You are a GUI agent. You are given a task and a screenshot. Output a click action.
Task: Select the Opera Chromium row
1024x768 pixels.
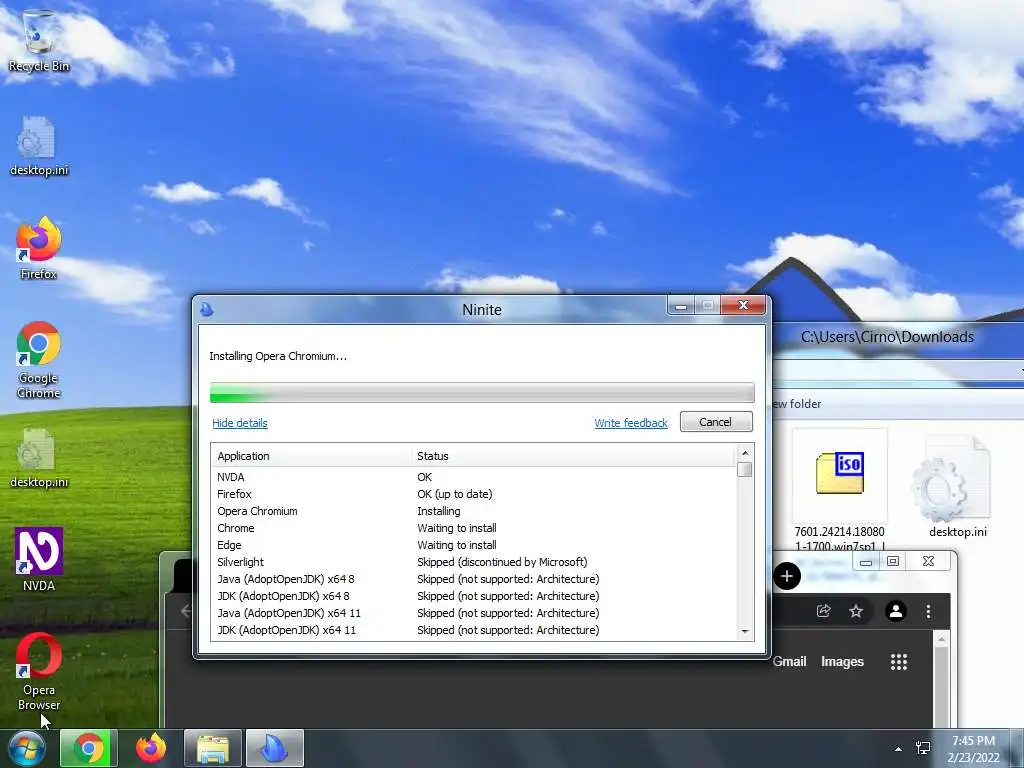coord(473,511)
